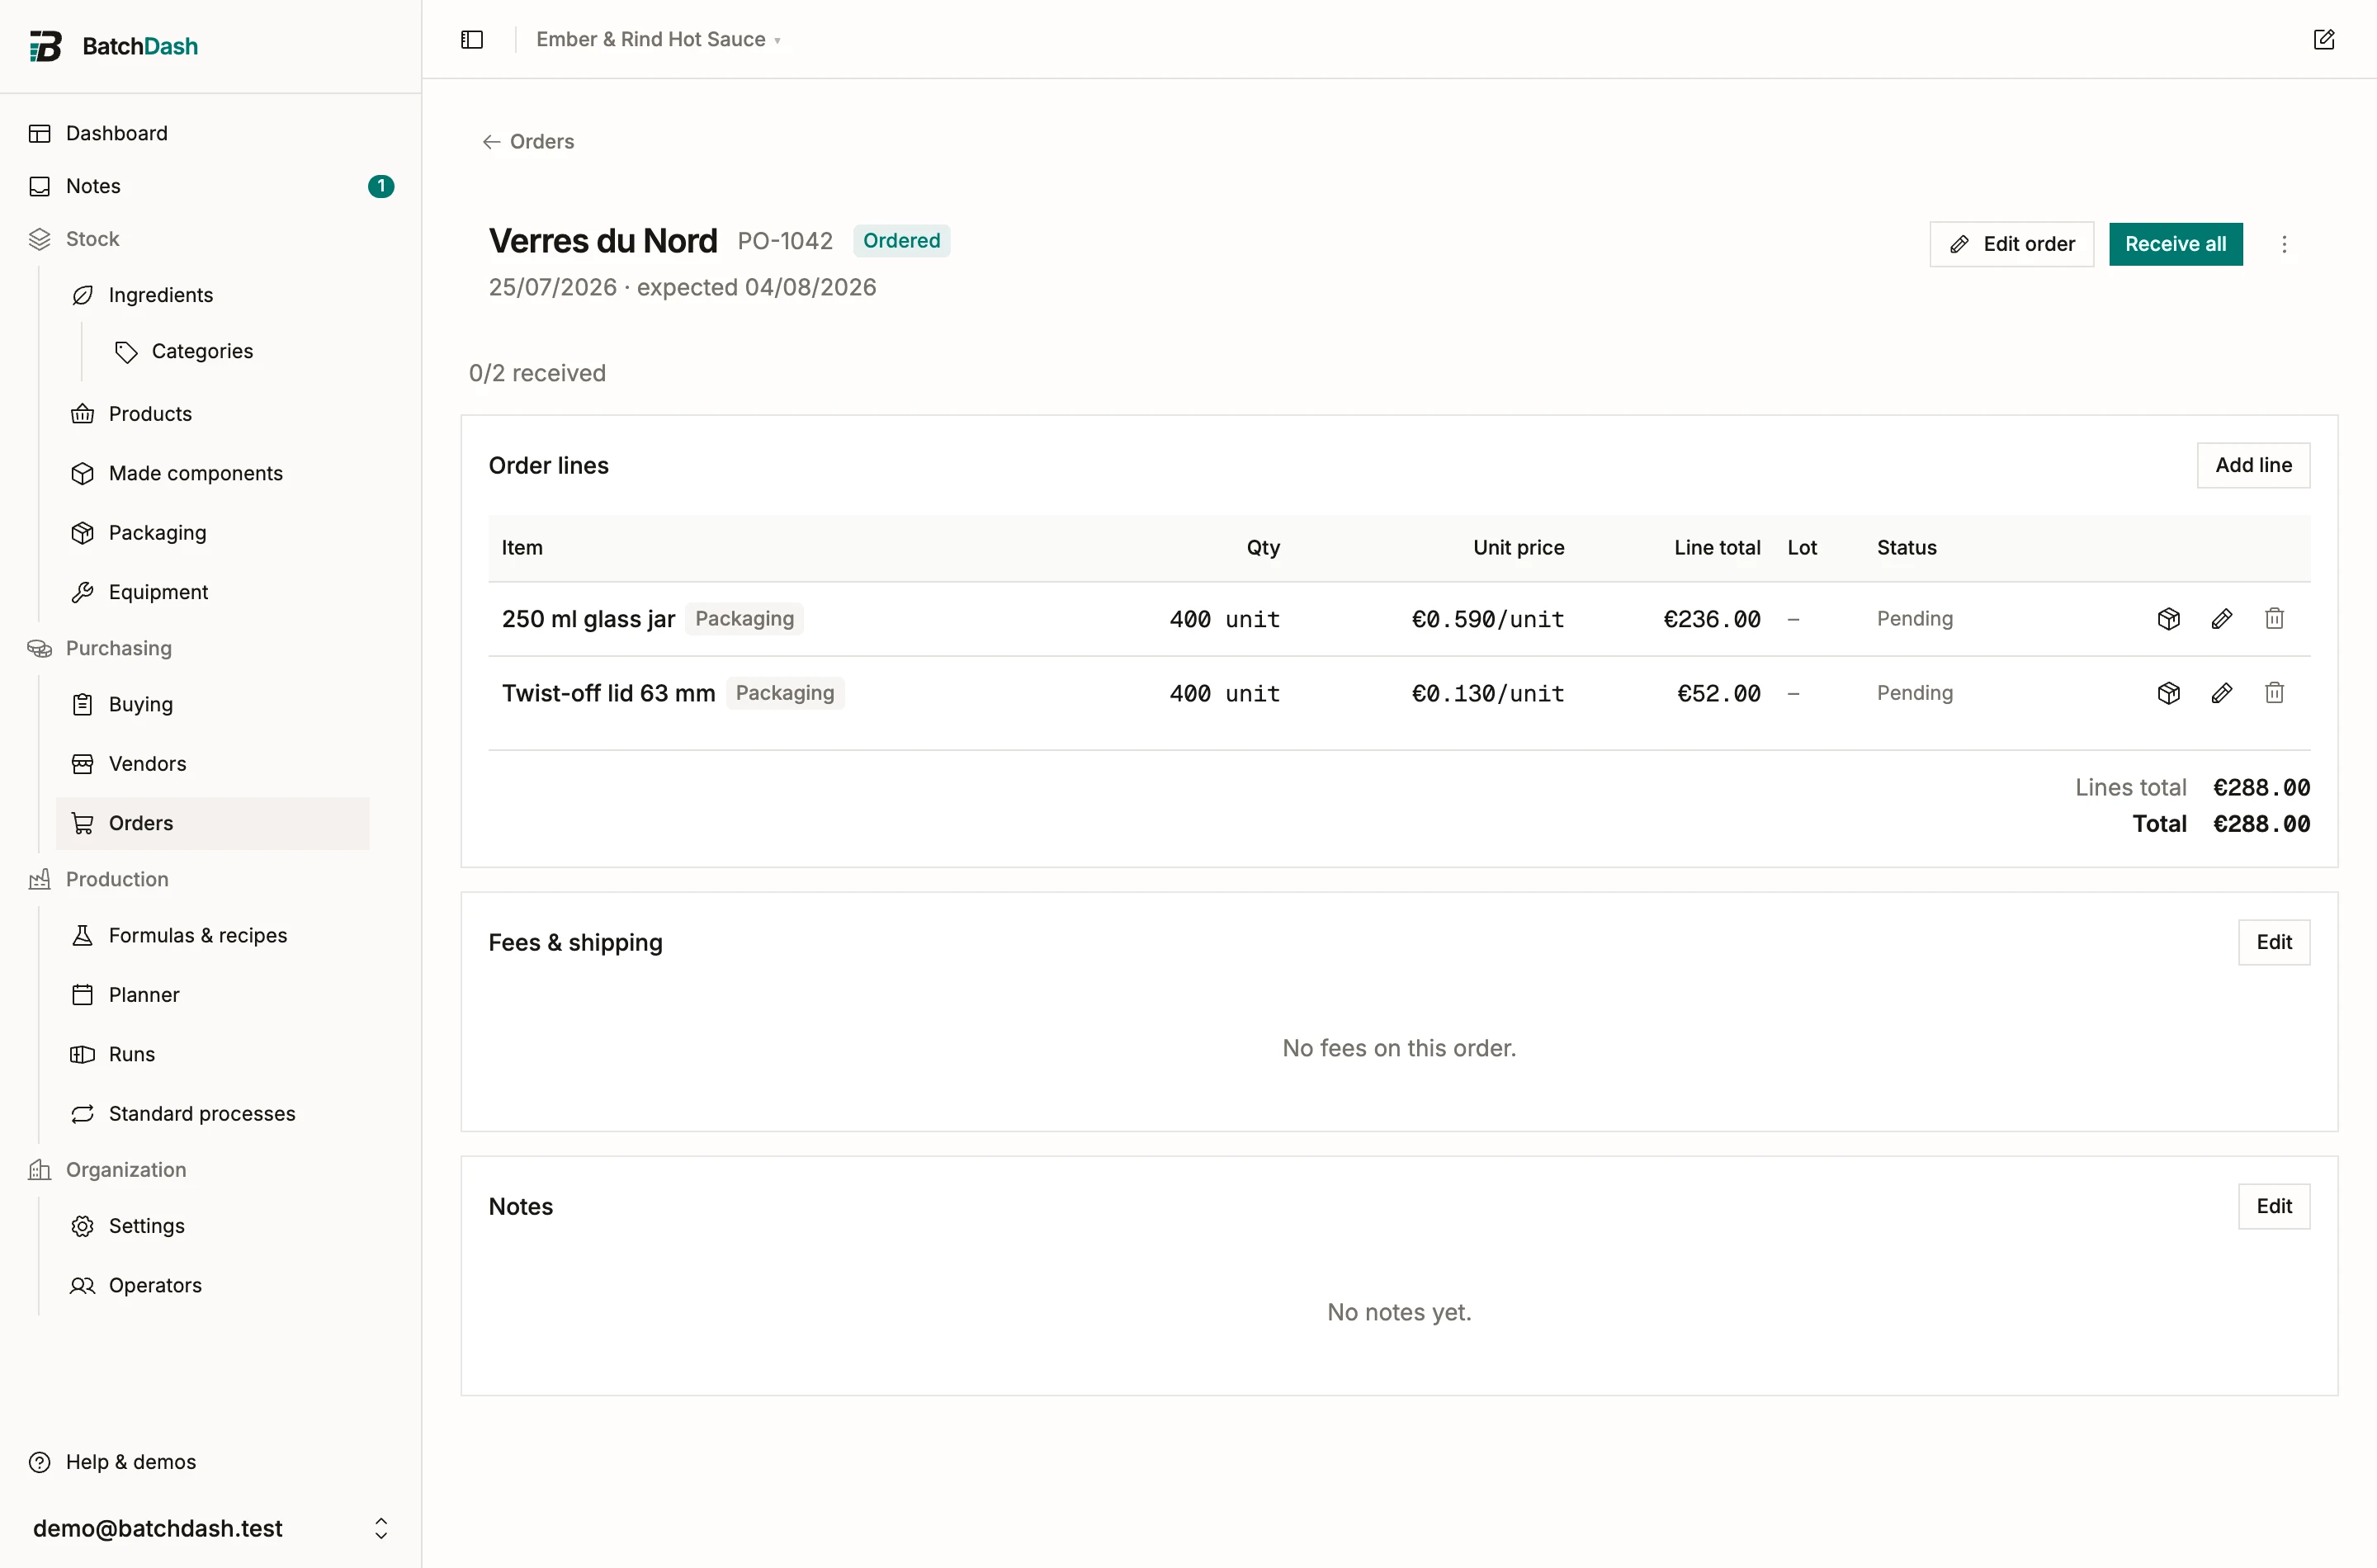Edit the Fees & shipping section
The image size is (2377, 1568).
(x=2273, y=942)
